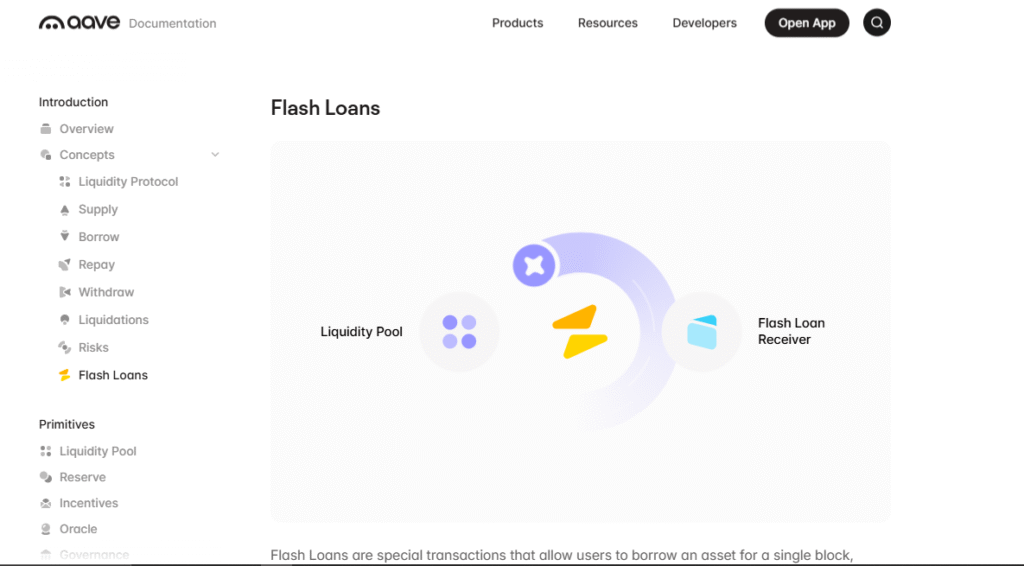Viewport: 1024px width, 566px height.
Task: Click the Overview sidebar icon
Action: pos(45,129)
